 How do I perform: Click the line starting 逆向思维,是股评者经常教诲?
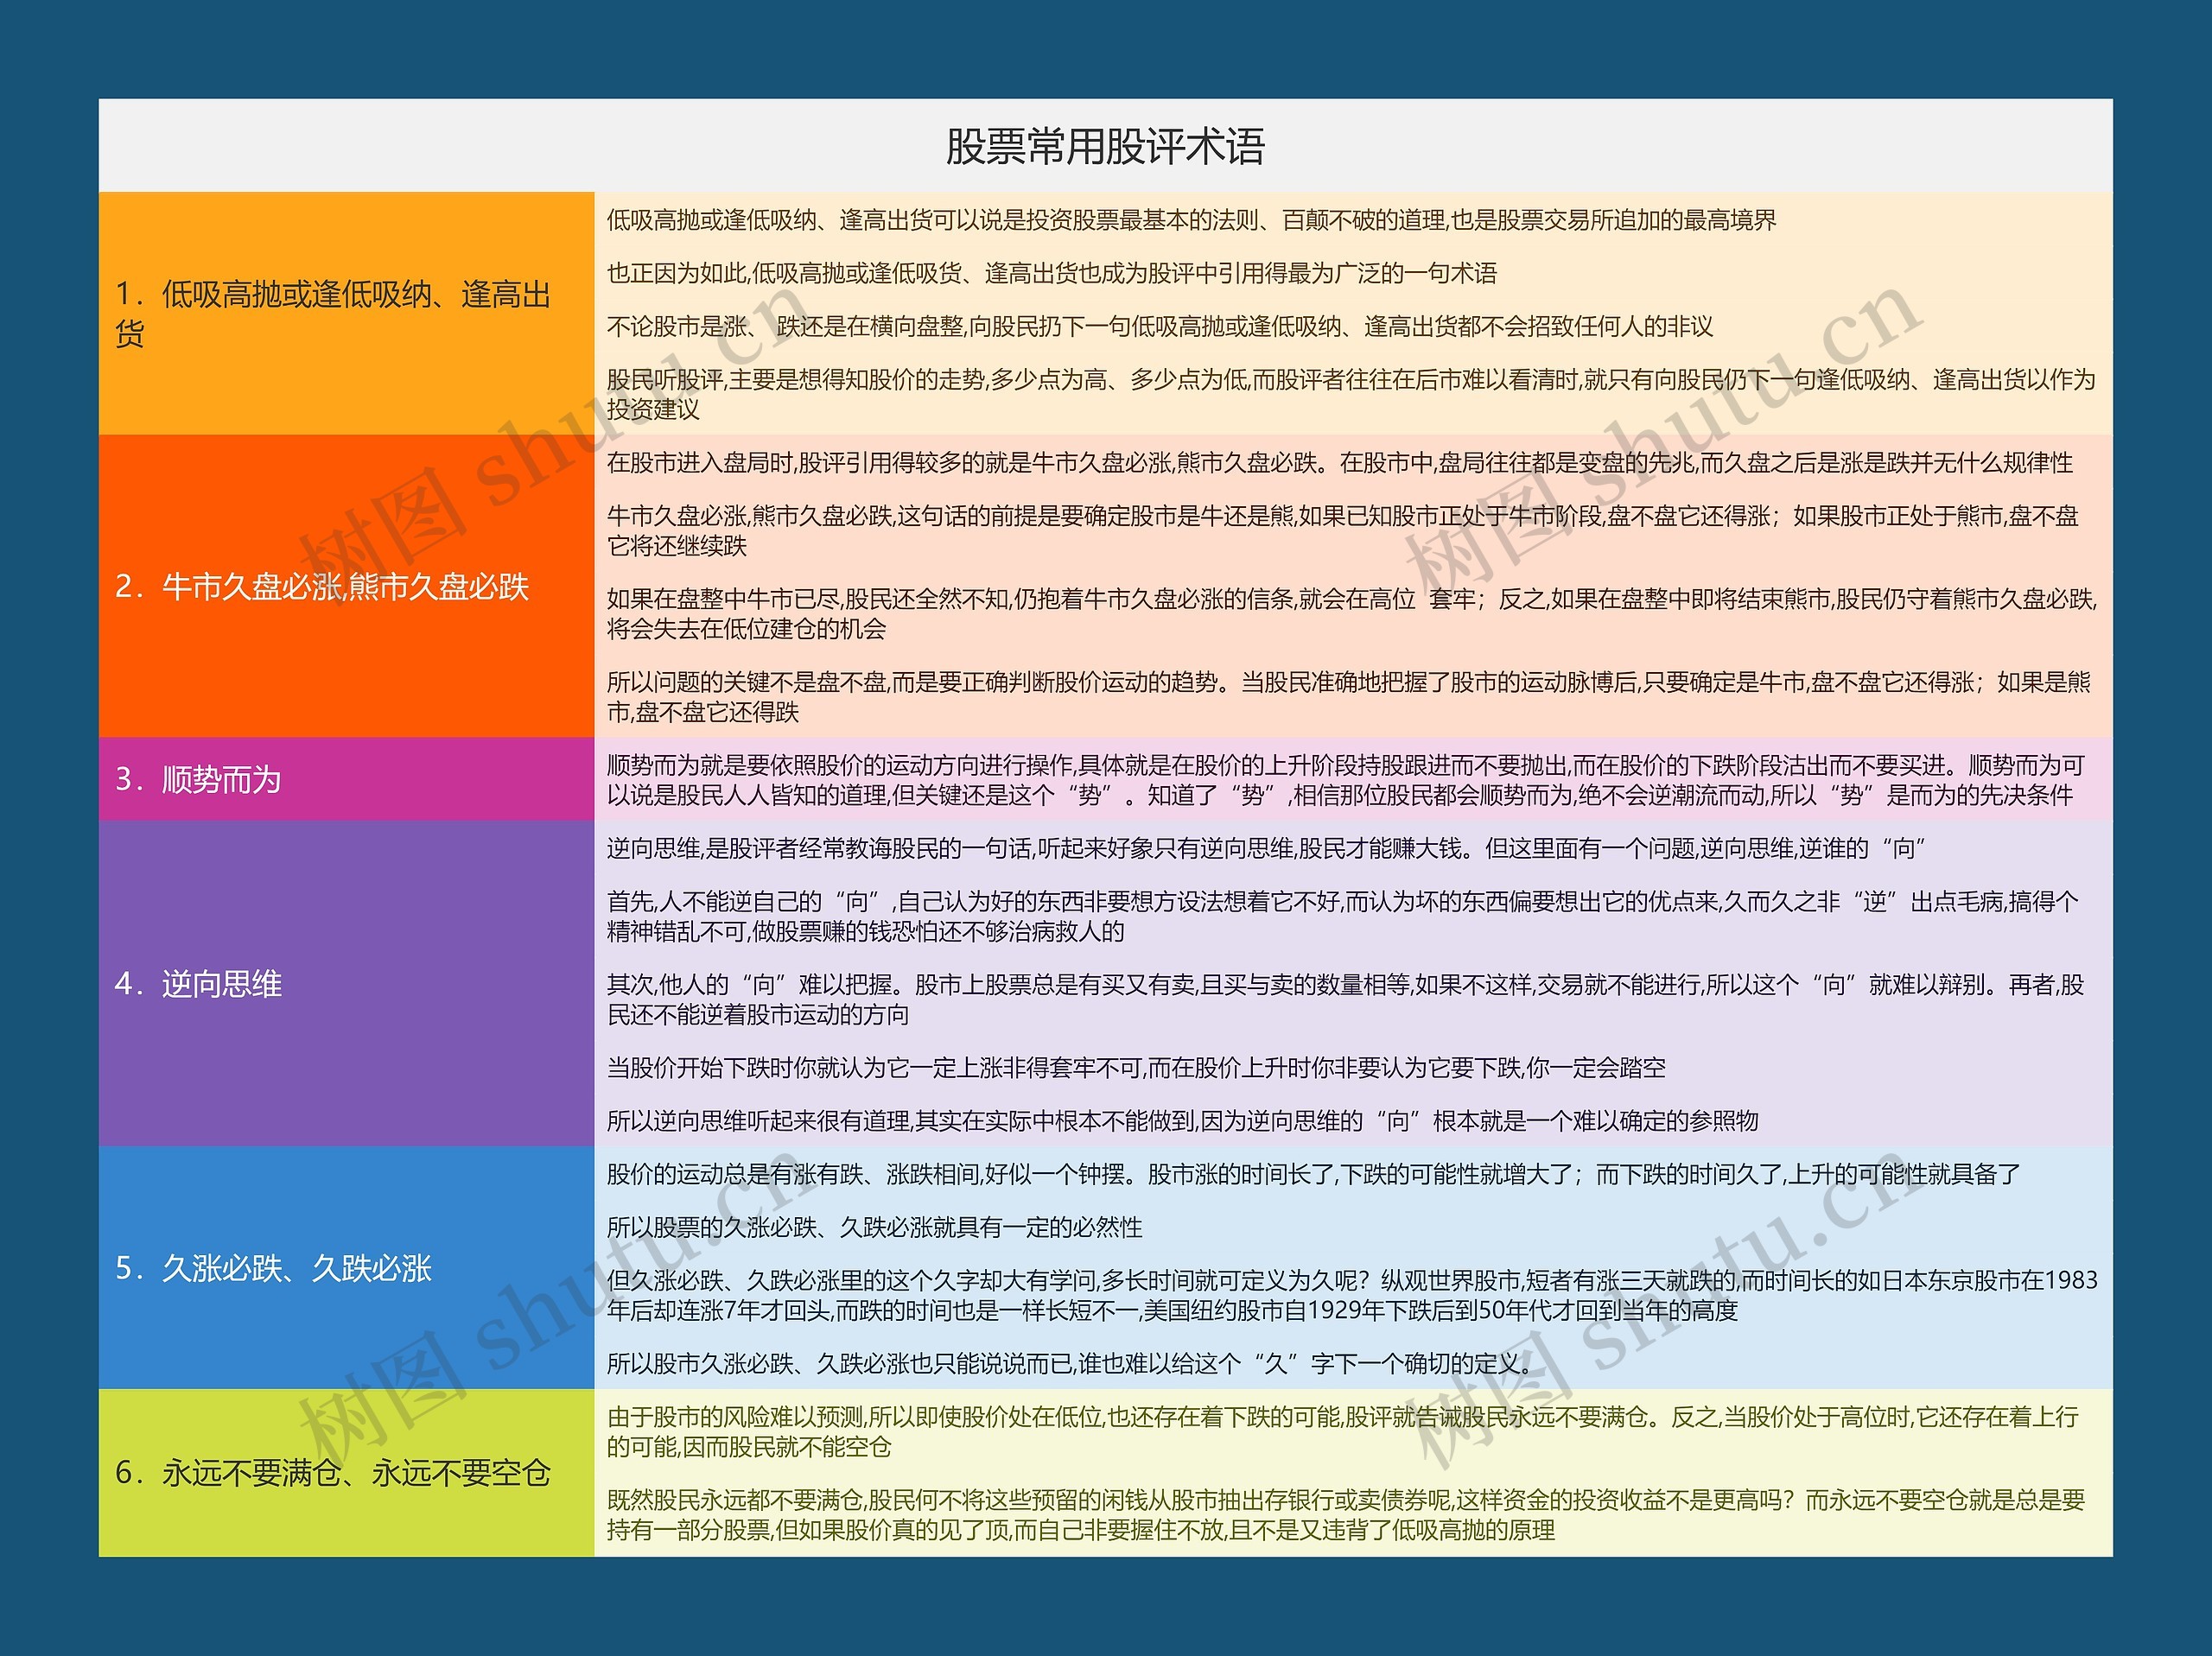click(1266, 848)
